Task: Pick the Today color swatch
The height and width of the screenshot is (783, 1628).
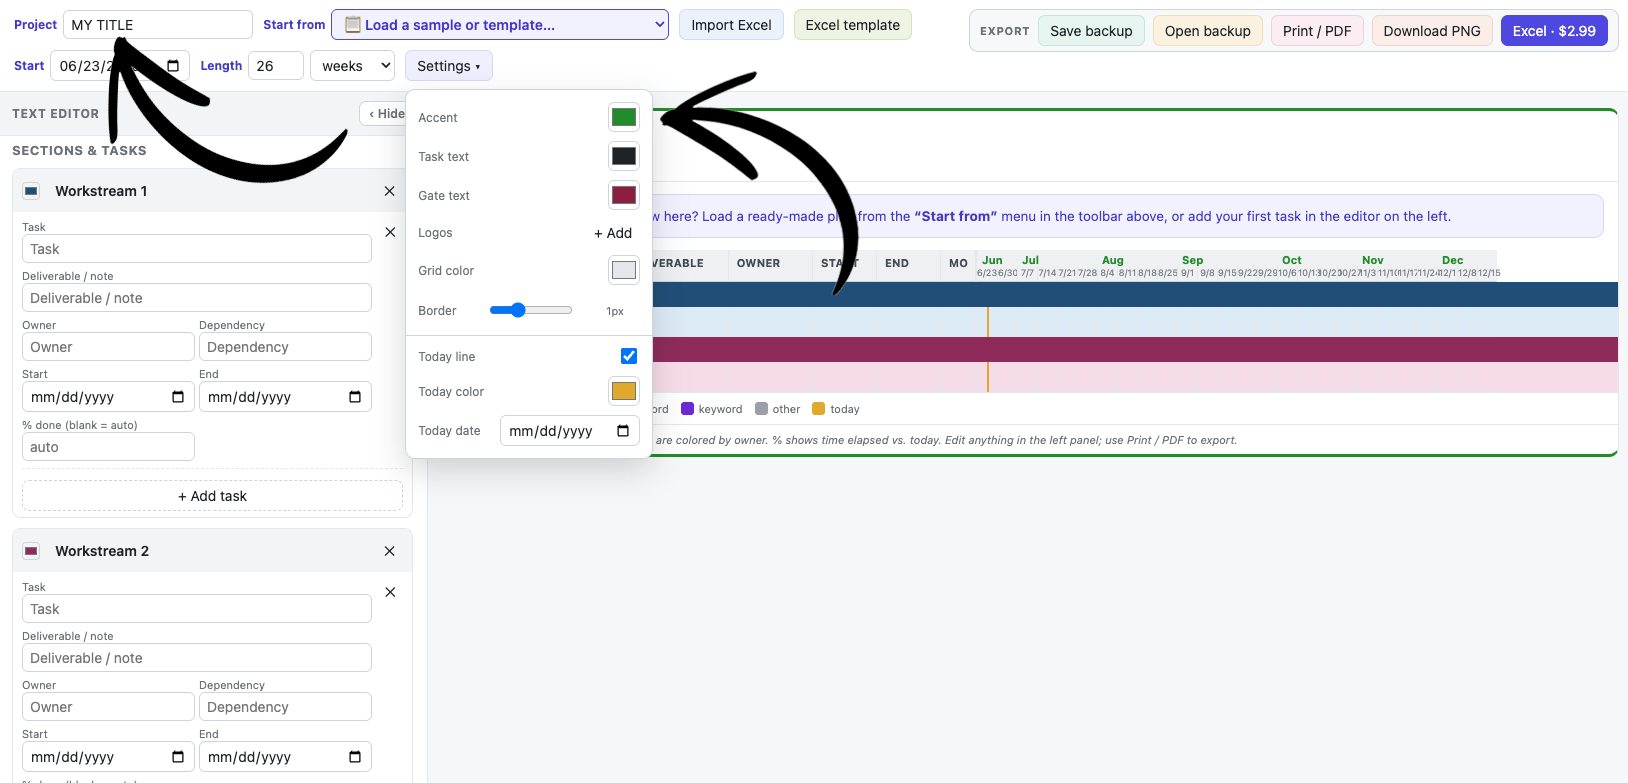Action: 624,391
